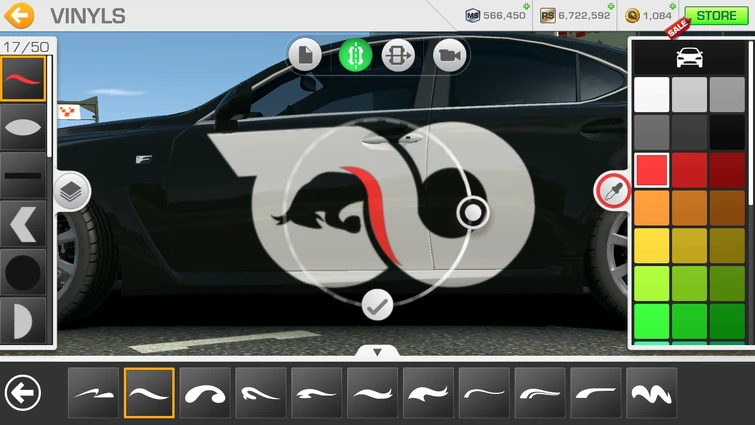
Task: Grab the rotate/scale handle on circle
Action: pyautogui.click(x=473, y=212)
